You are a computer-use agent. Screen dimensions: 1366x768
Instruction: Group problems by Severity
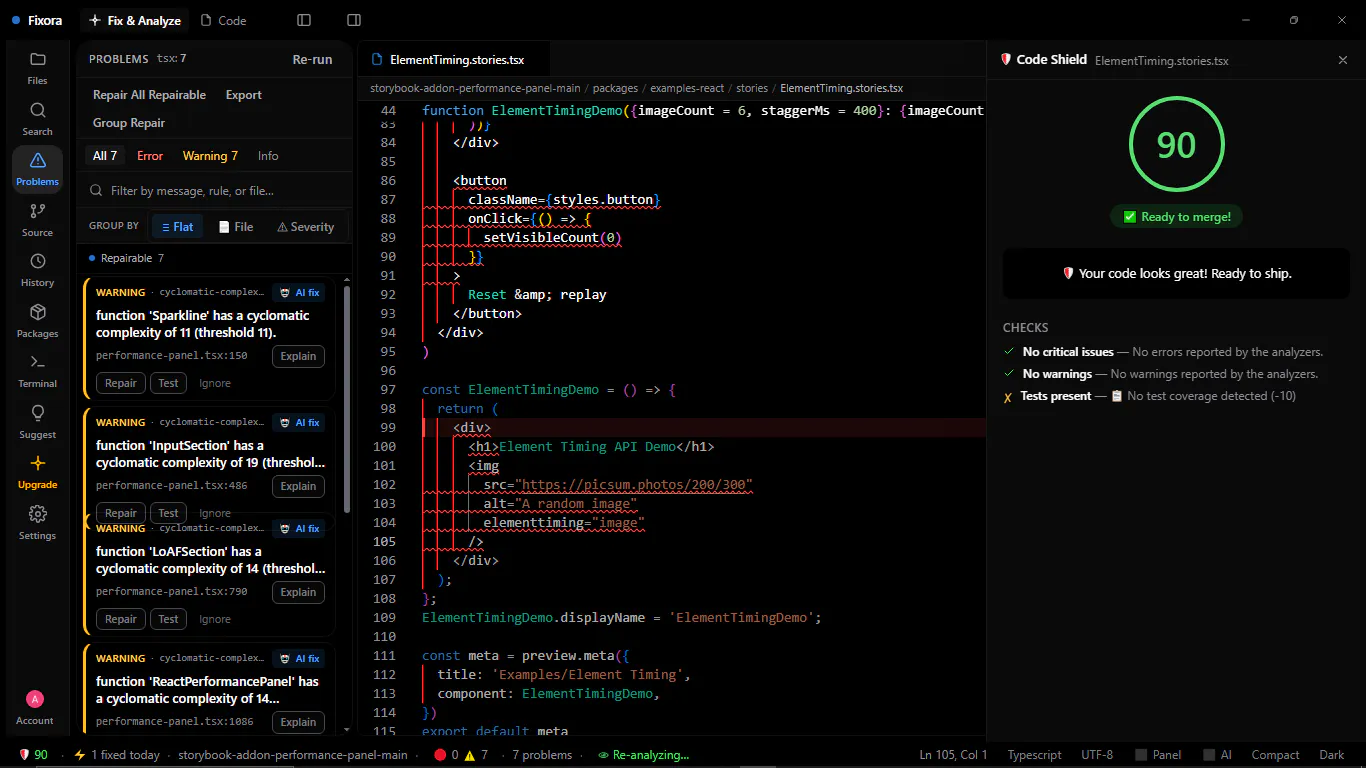pos(306,227)
